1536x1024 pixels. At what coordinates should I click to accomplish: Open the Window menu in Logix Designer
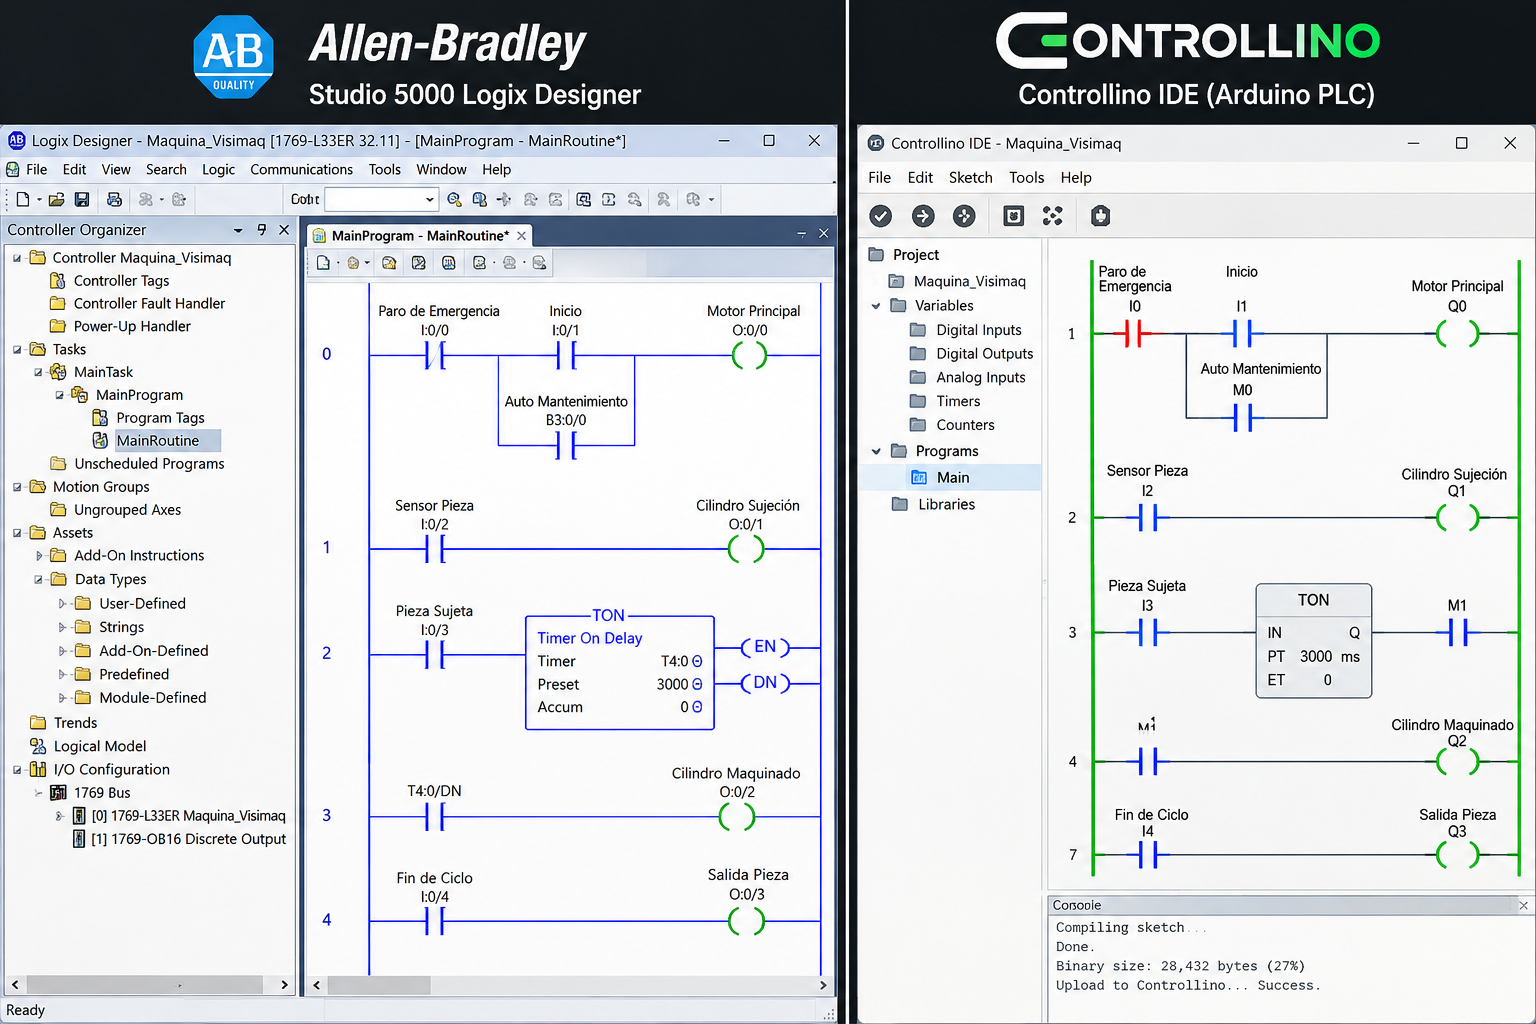click(x=441, y=169)
